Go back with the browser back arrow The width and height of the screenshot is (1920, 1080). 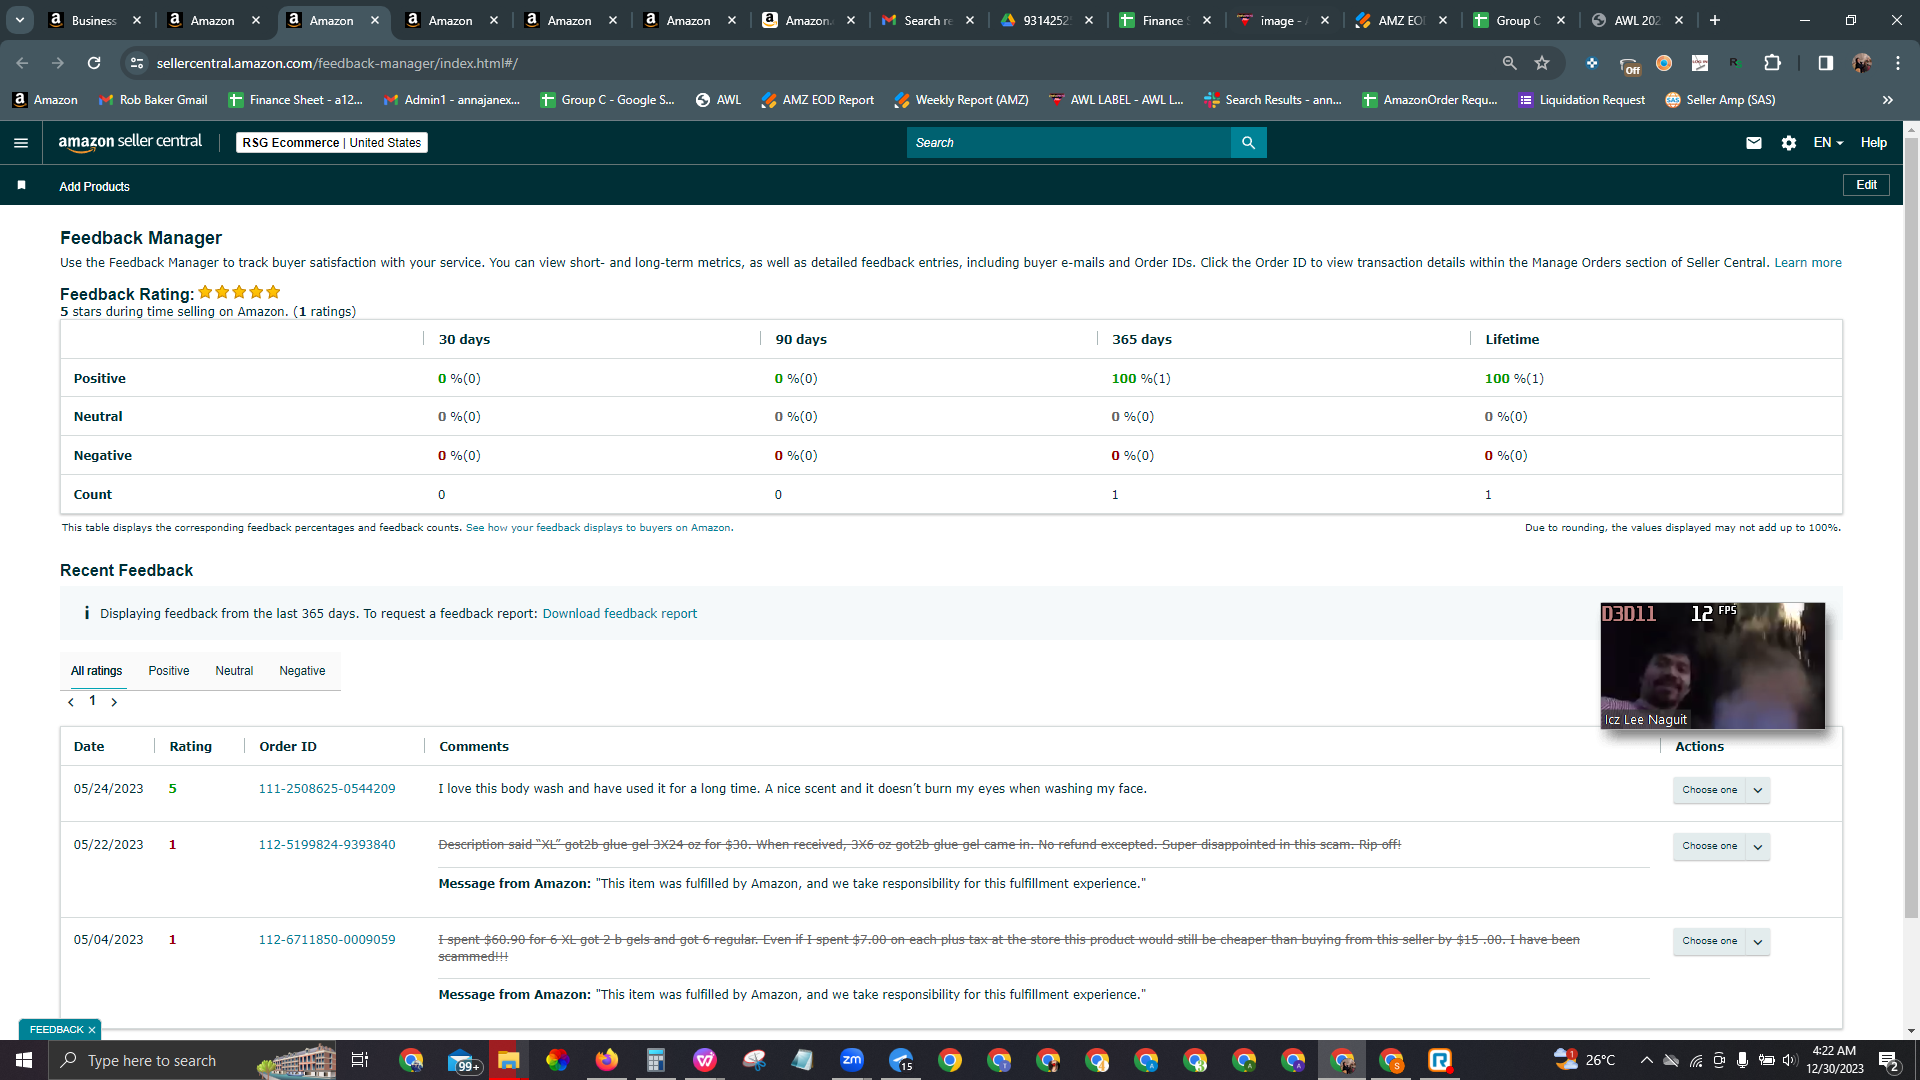click(22, 63)
